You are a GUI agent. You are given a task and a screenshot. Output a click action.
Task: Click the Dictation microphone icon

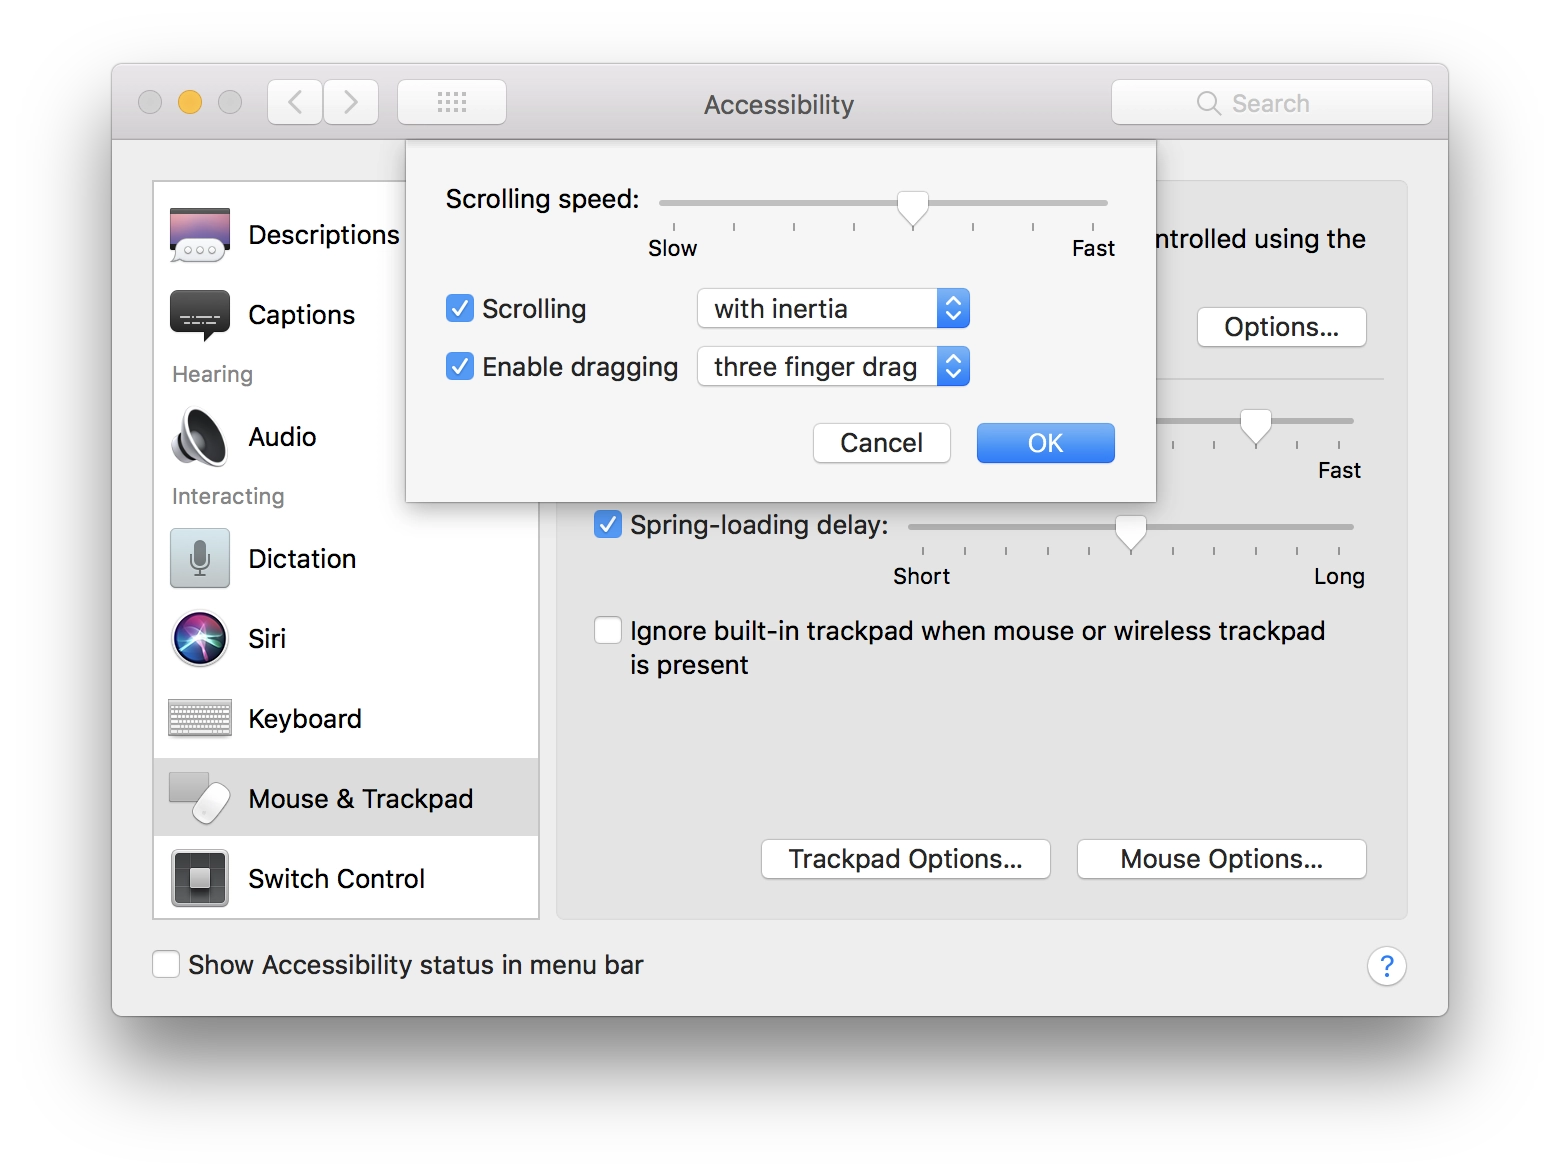tap(200, 558)
